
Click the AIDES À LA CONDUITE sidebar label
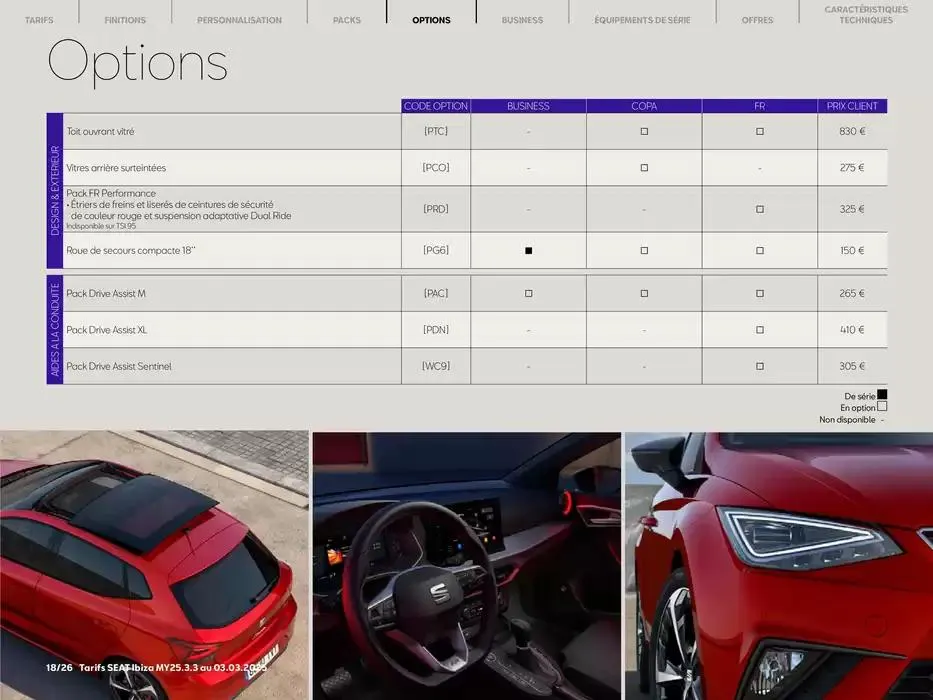(x=54, y=329)
